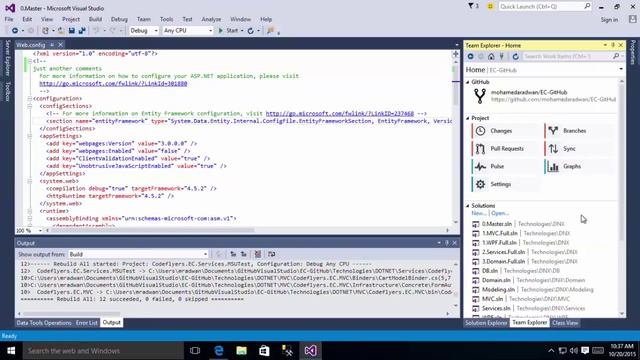
Task: Open the Team menu
Action: [x=144, y=19]
